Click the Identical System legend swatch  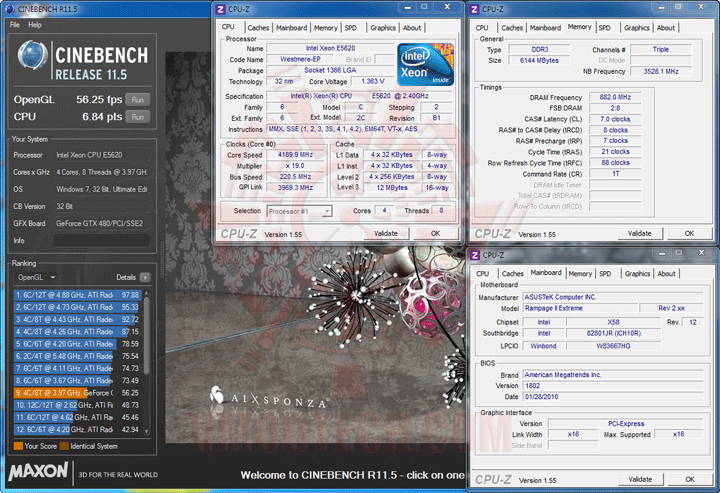tap(64, 446)
